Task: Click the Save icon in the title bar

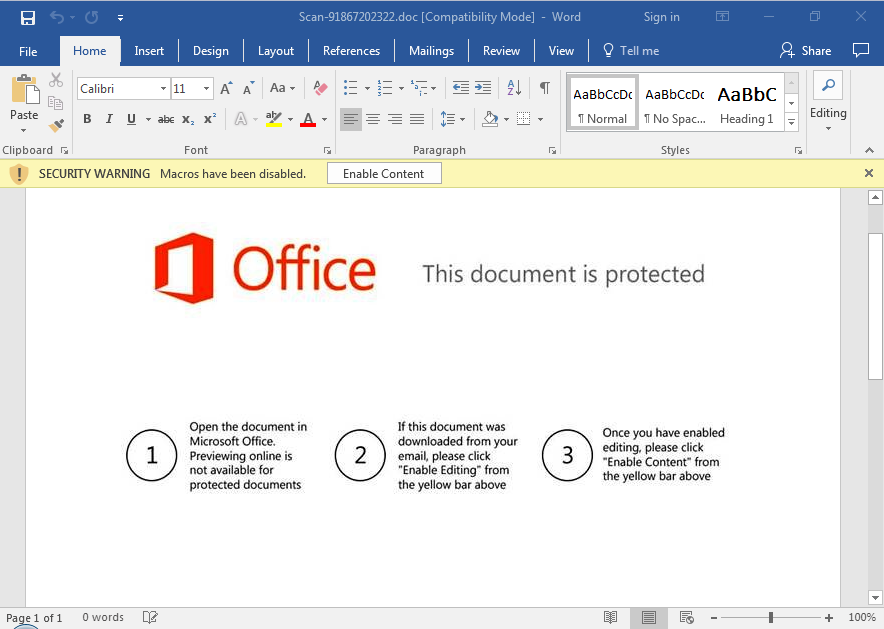Action: pos(28,17)
